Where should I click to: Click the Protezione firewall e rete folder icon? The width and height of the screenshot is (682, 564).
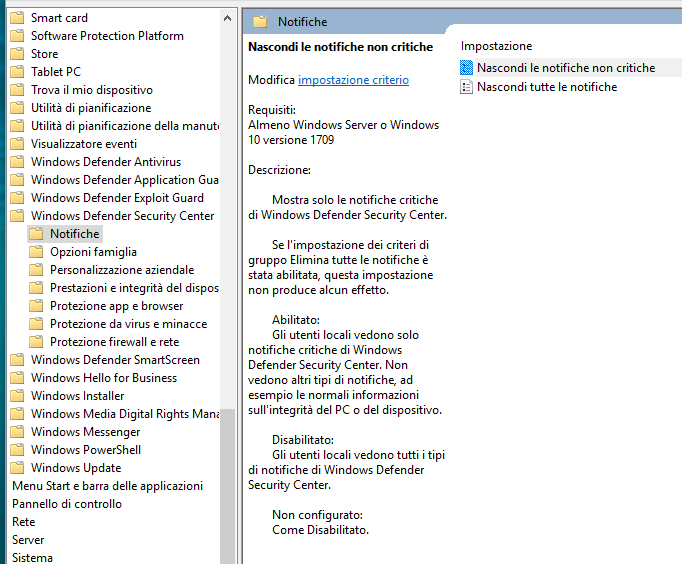point(36,342)
